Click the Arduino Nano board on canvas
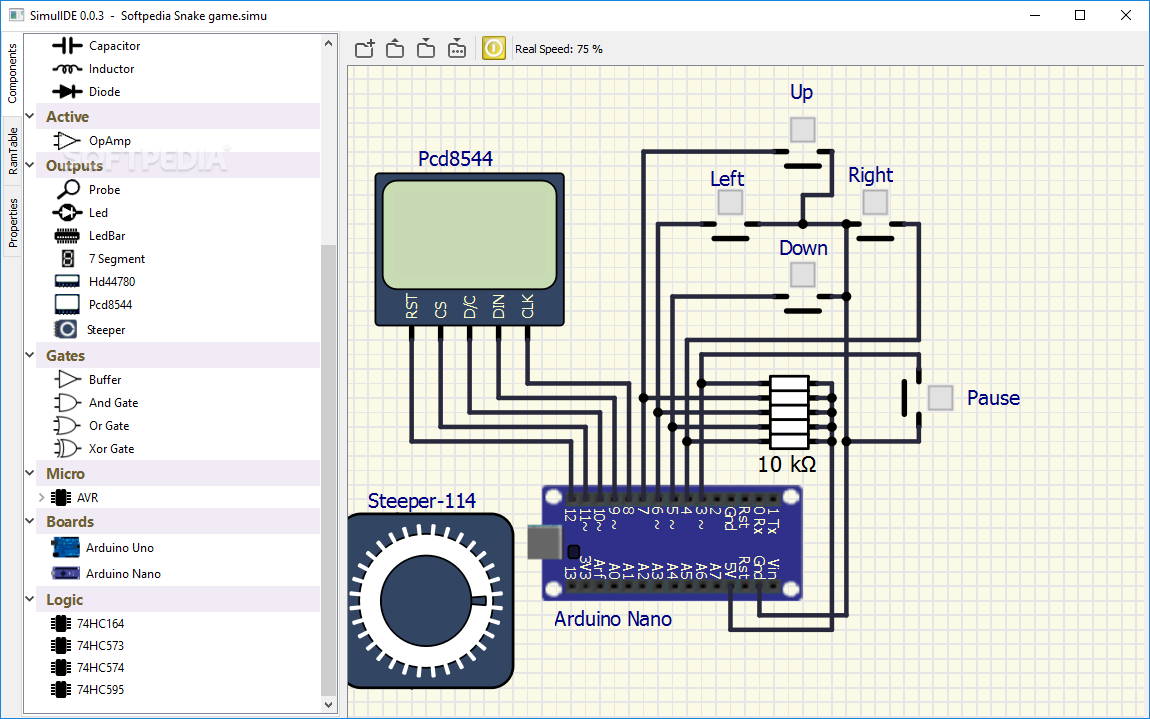This screenshot has height=719, width=1150. [x=672, y=543]
